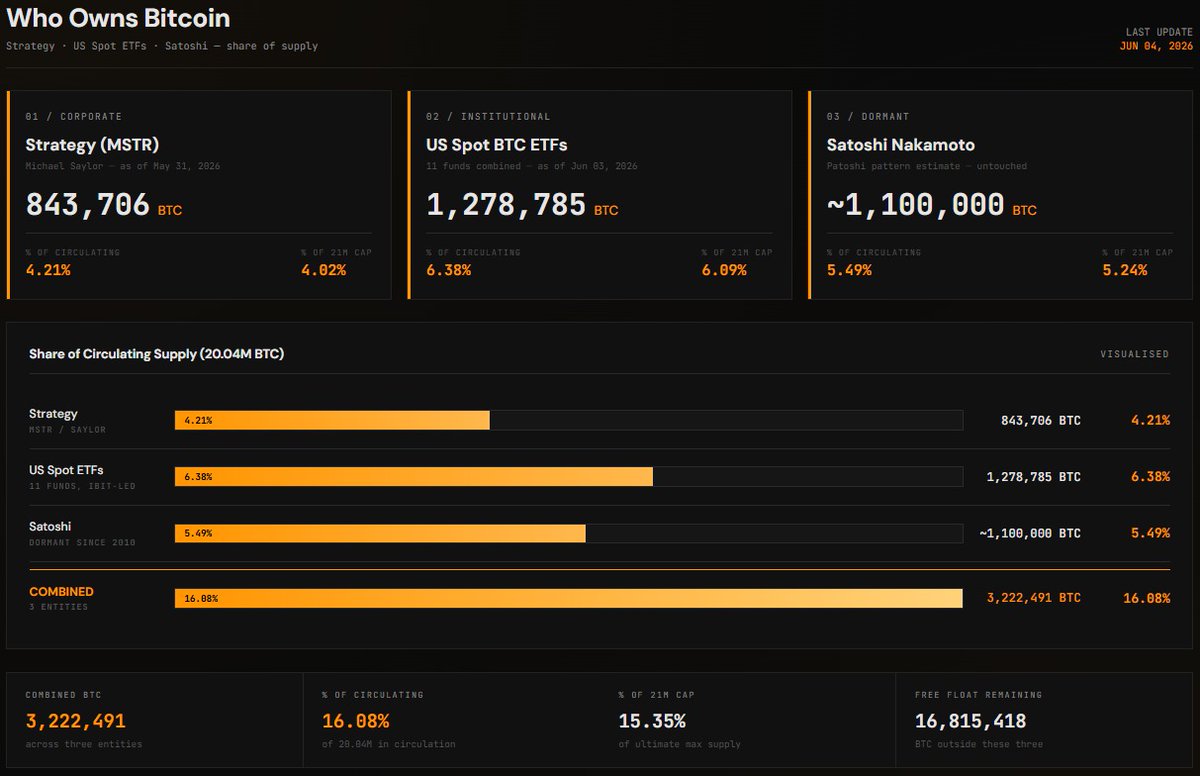Click the Satoshi 5.49% bar

(x=568, y=533)
